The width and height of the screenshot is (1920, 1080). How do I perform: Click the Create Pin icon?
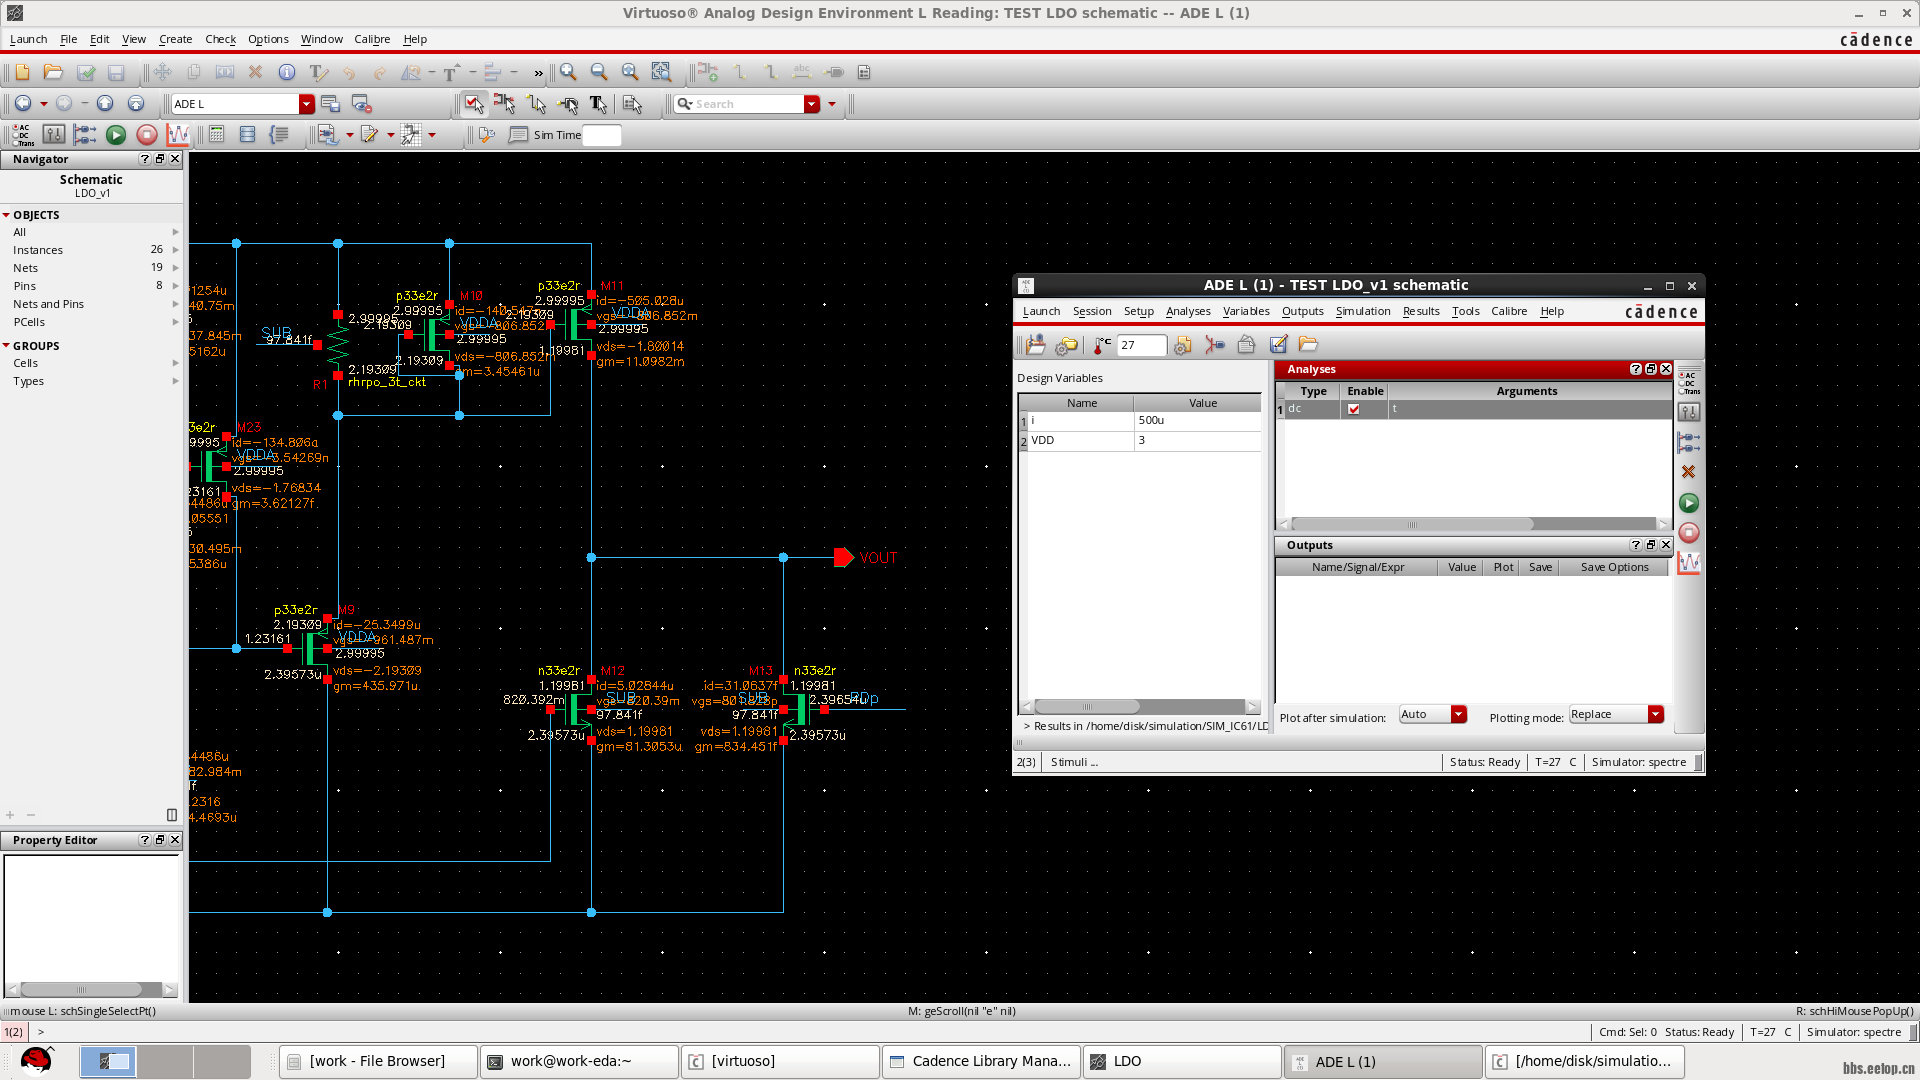(x=834, y=72)
